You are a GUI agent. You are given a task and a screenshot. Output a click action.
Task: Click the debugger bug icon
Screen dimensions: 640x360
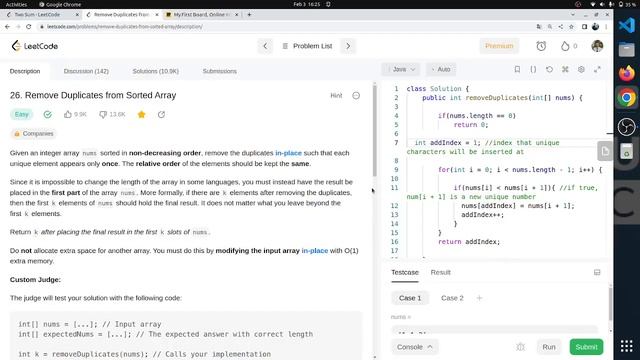pos(520,347)
